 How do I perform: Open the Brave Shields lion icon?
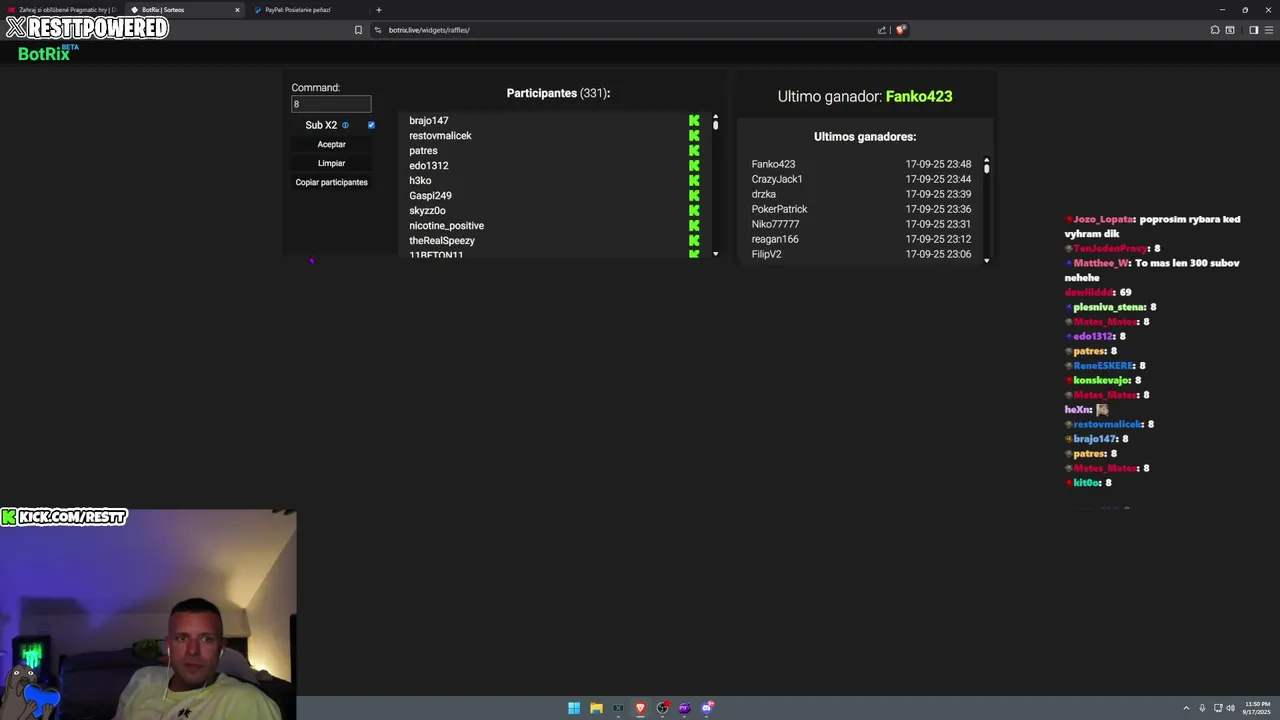(x=901, y=30)
